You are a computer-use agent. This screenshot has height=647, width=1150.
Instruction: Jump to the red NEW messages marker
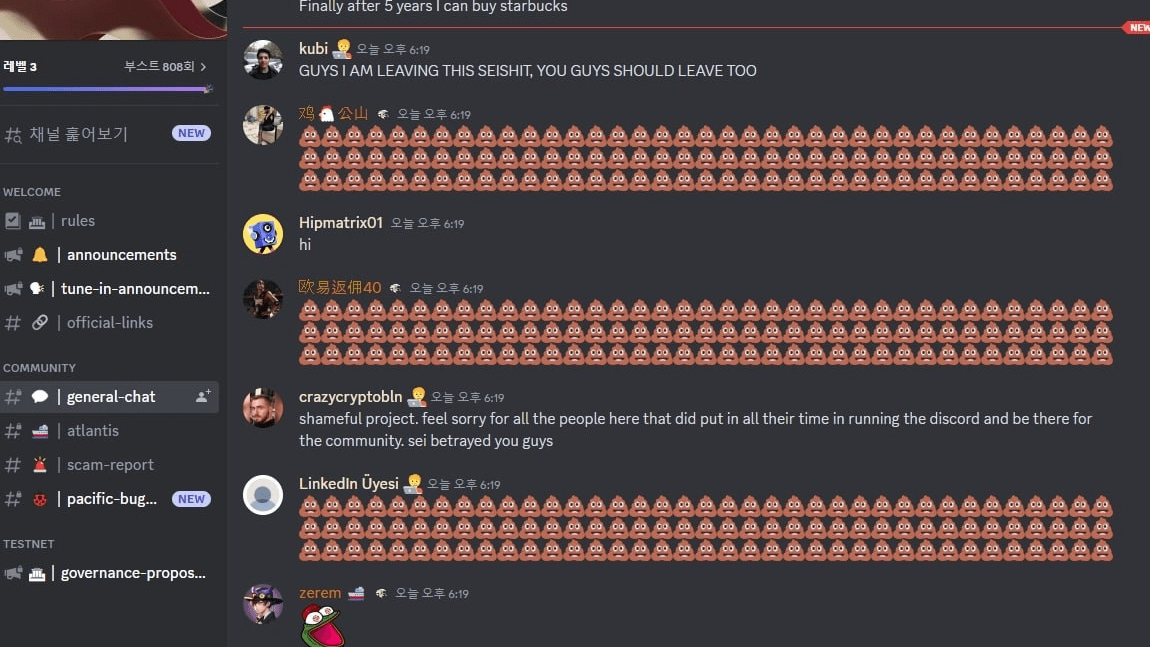point(1137,28)
